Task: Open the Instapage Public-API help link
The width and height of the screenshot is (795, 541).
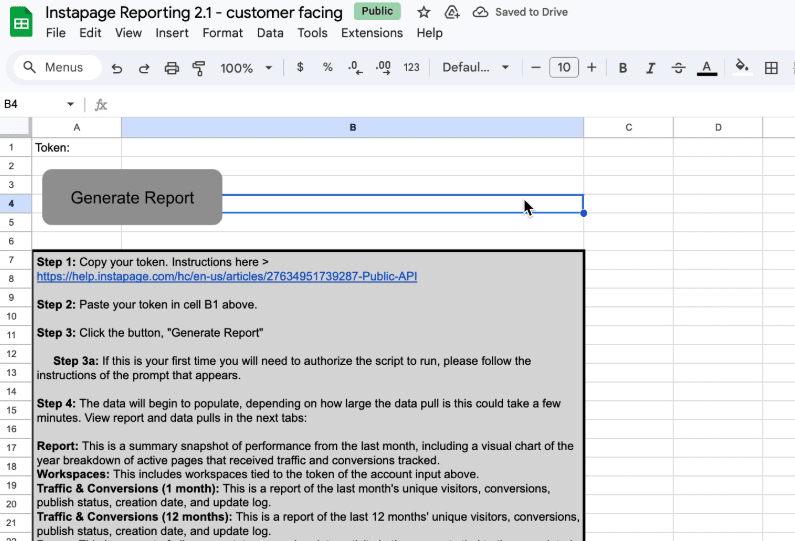Action: point(227,276)
